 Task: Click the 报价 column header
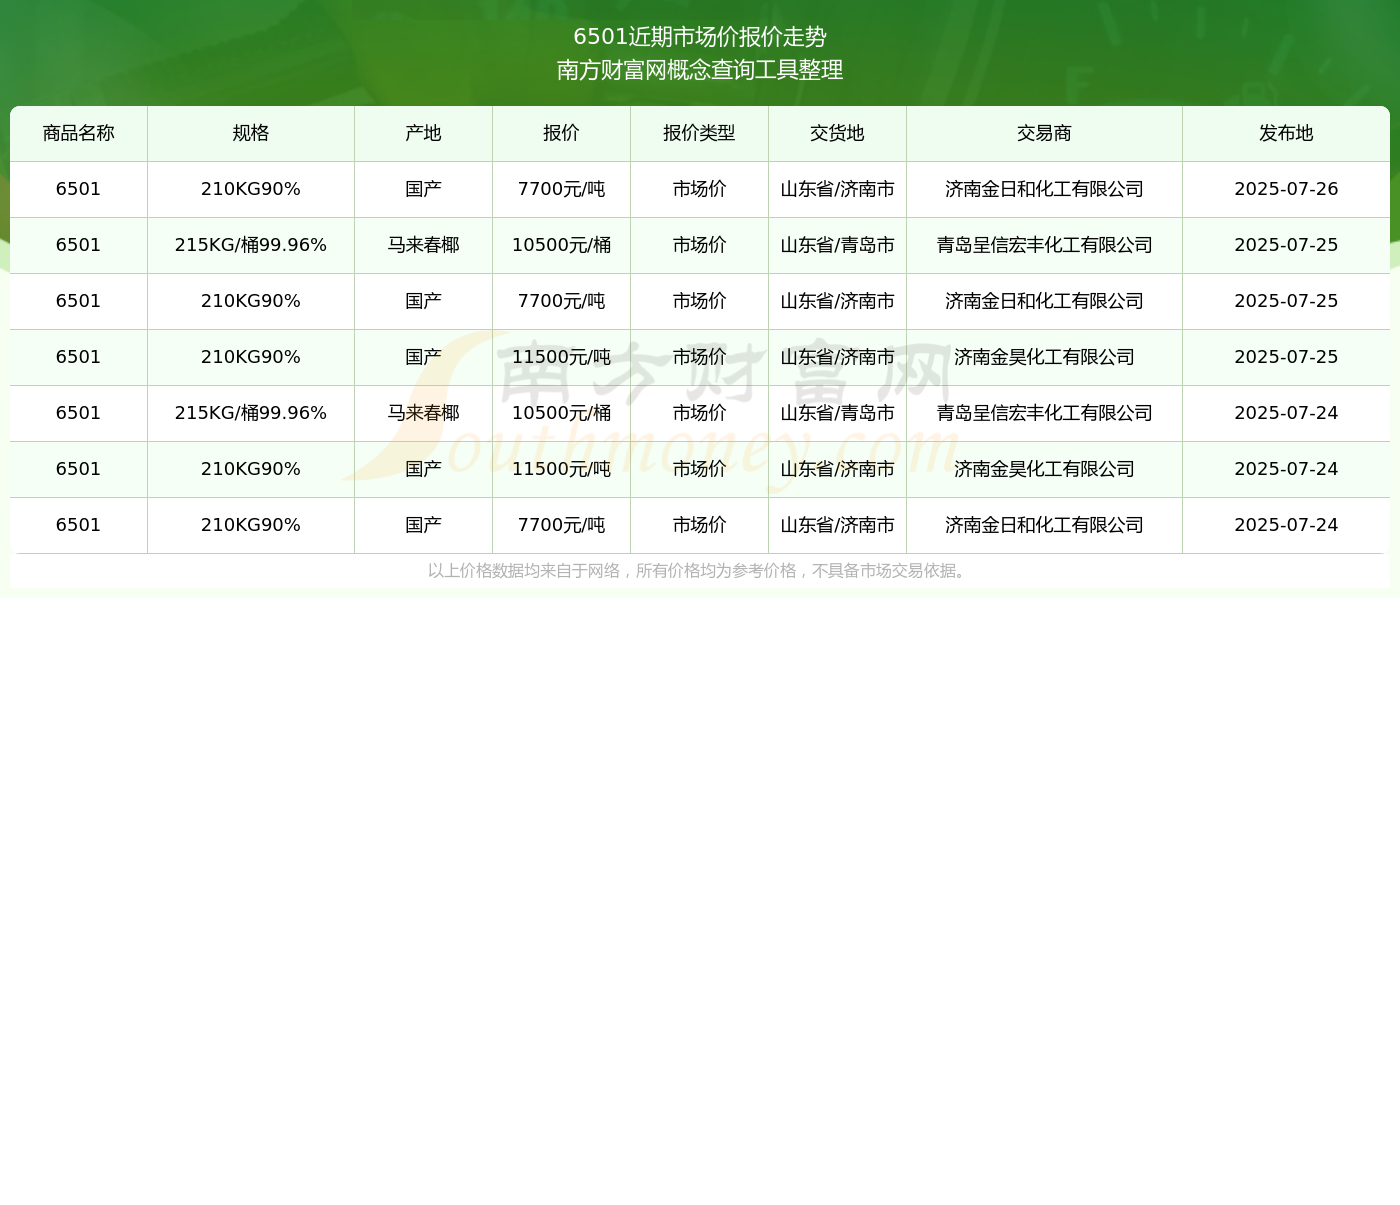562,133
